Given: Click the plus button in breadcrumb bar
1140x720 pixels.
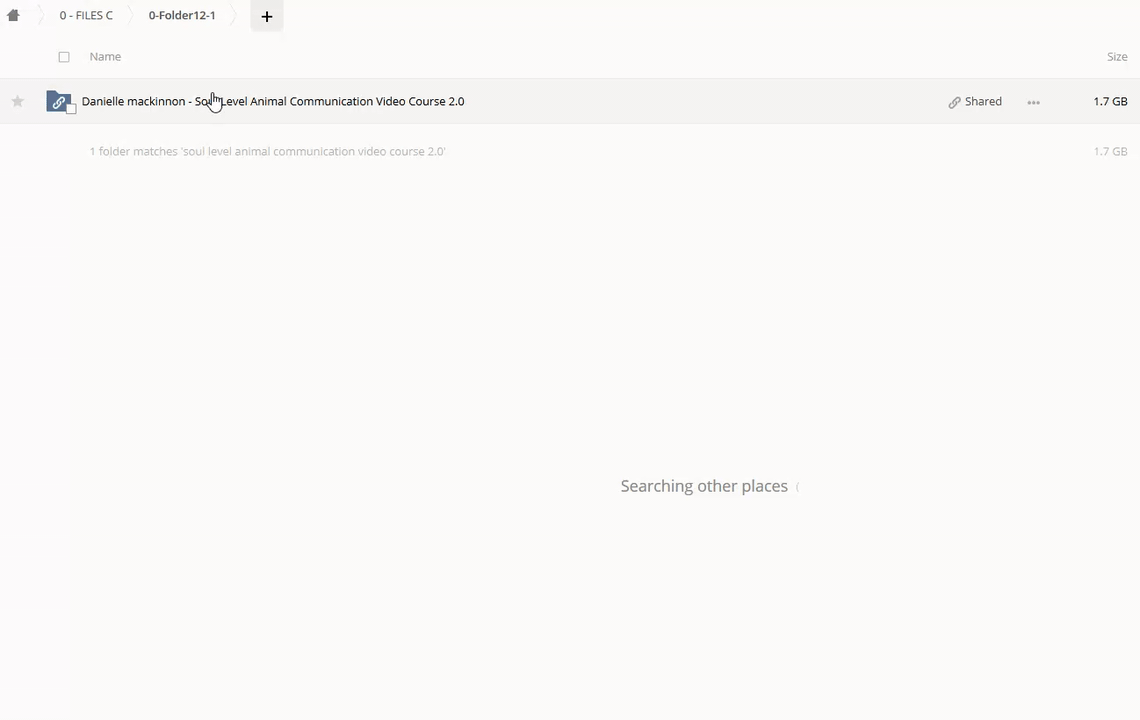Looking at the screenshot, I should (266, 16).
